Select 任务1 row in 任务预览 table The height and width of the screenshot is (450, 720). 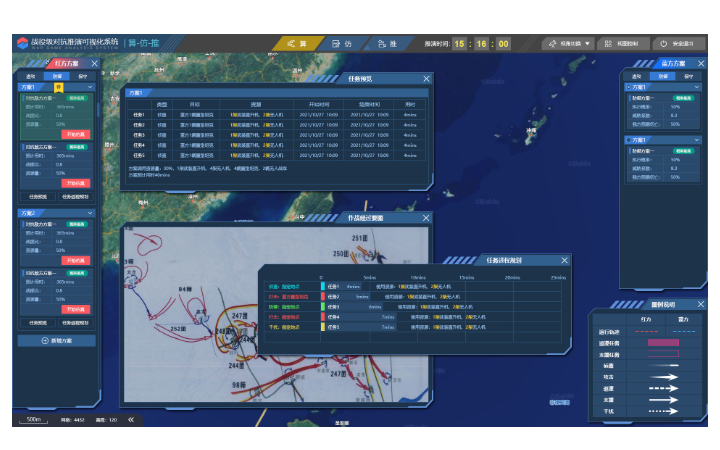(x=276, y=115)
